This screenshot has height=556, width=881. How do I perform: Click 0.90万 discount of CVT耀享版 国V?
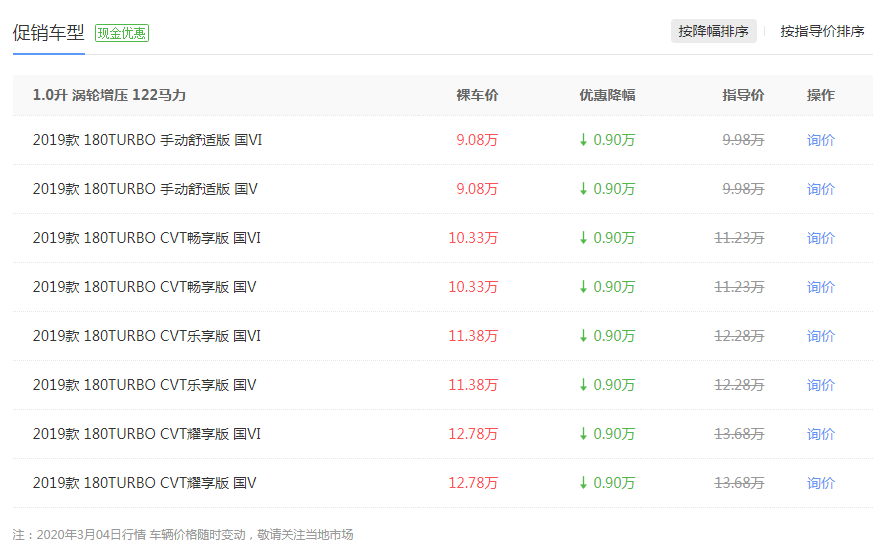pos(607,483)
